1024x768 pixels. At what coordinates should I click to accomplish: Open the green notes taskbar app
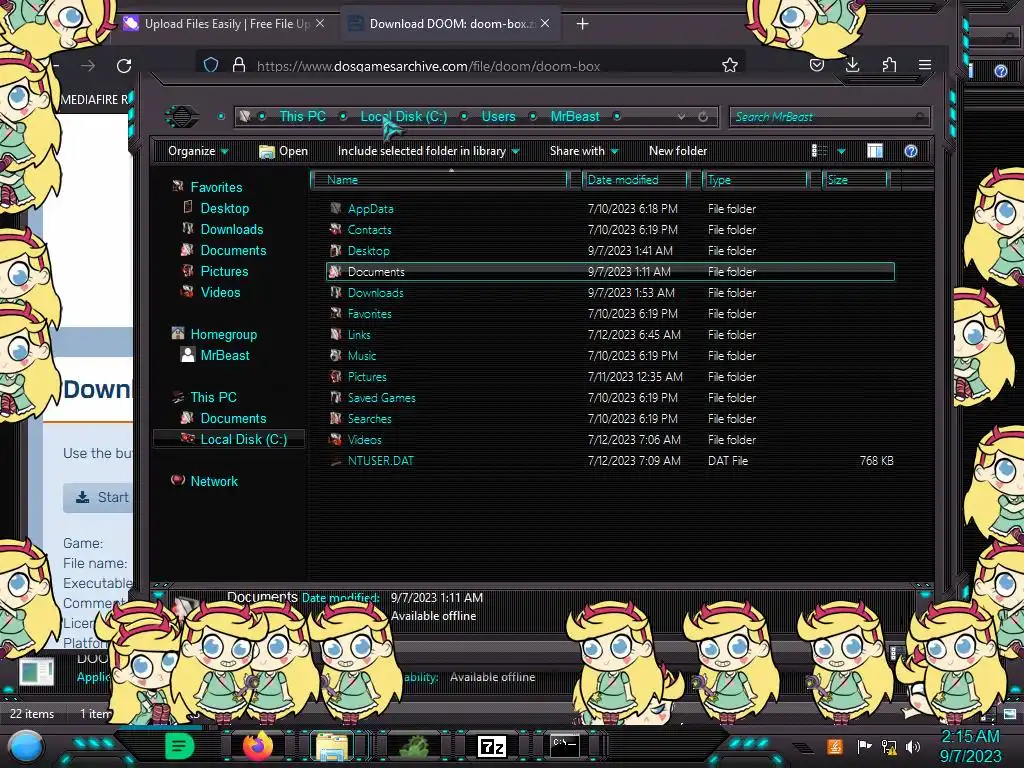tap(180, 746)
